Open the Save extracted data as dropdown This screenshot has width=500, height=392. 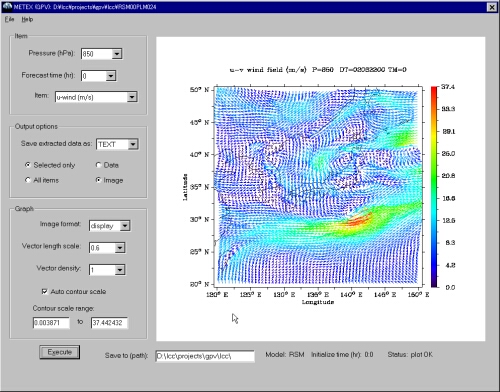tap(133, 144)
